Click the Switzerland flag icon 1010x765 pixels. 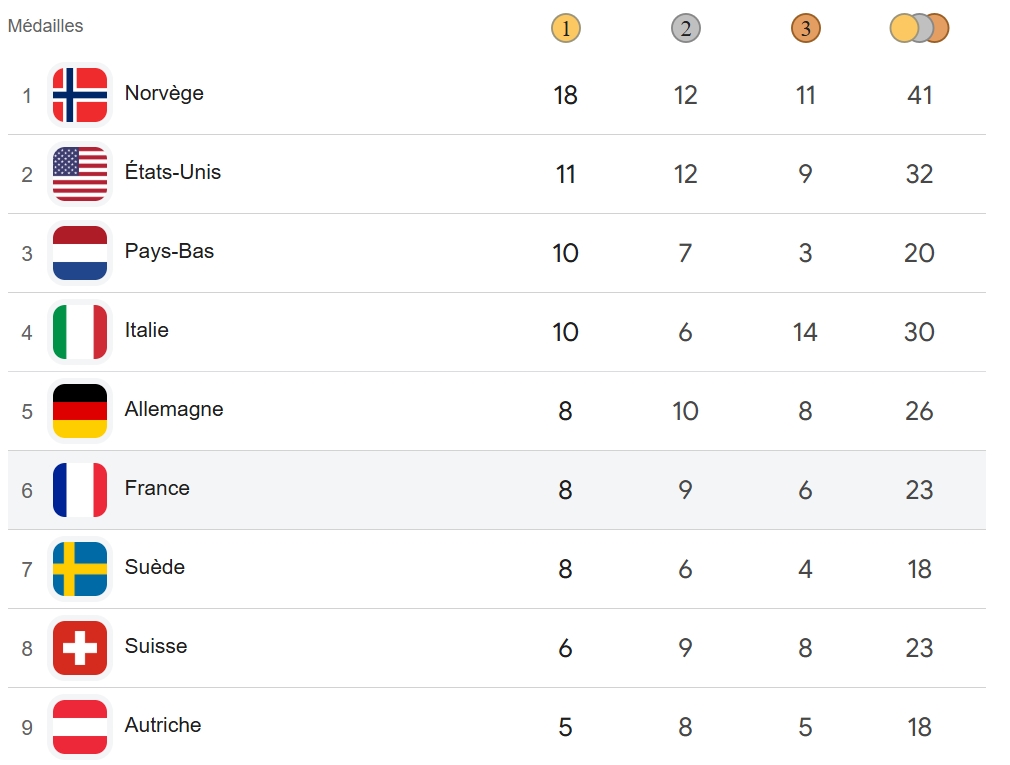[x=80, y=648]
